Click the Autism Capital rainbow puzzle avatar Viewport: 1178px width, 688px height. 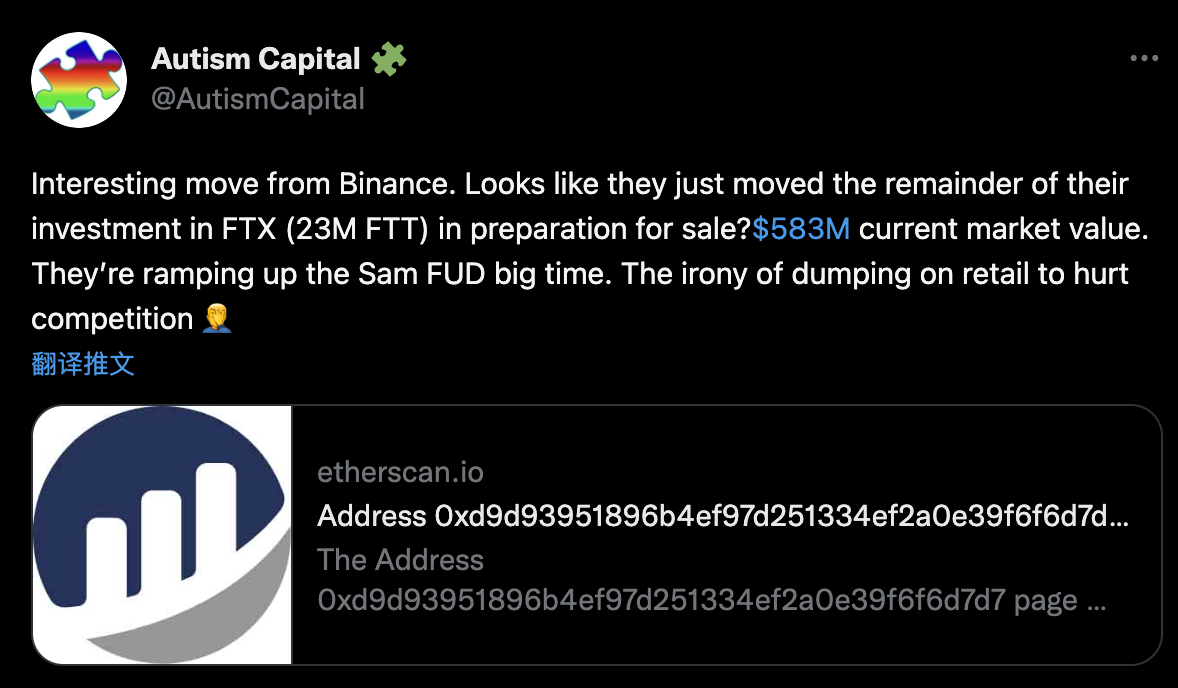(79, 79)
